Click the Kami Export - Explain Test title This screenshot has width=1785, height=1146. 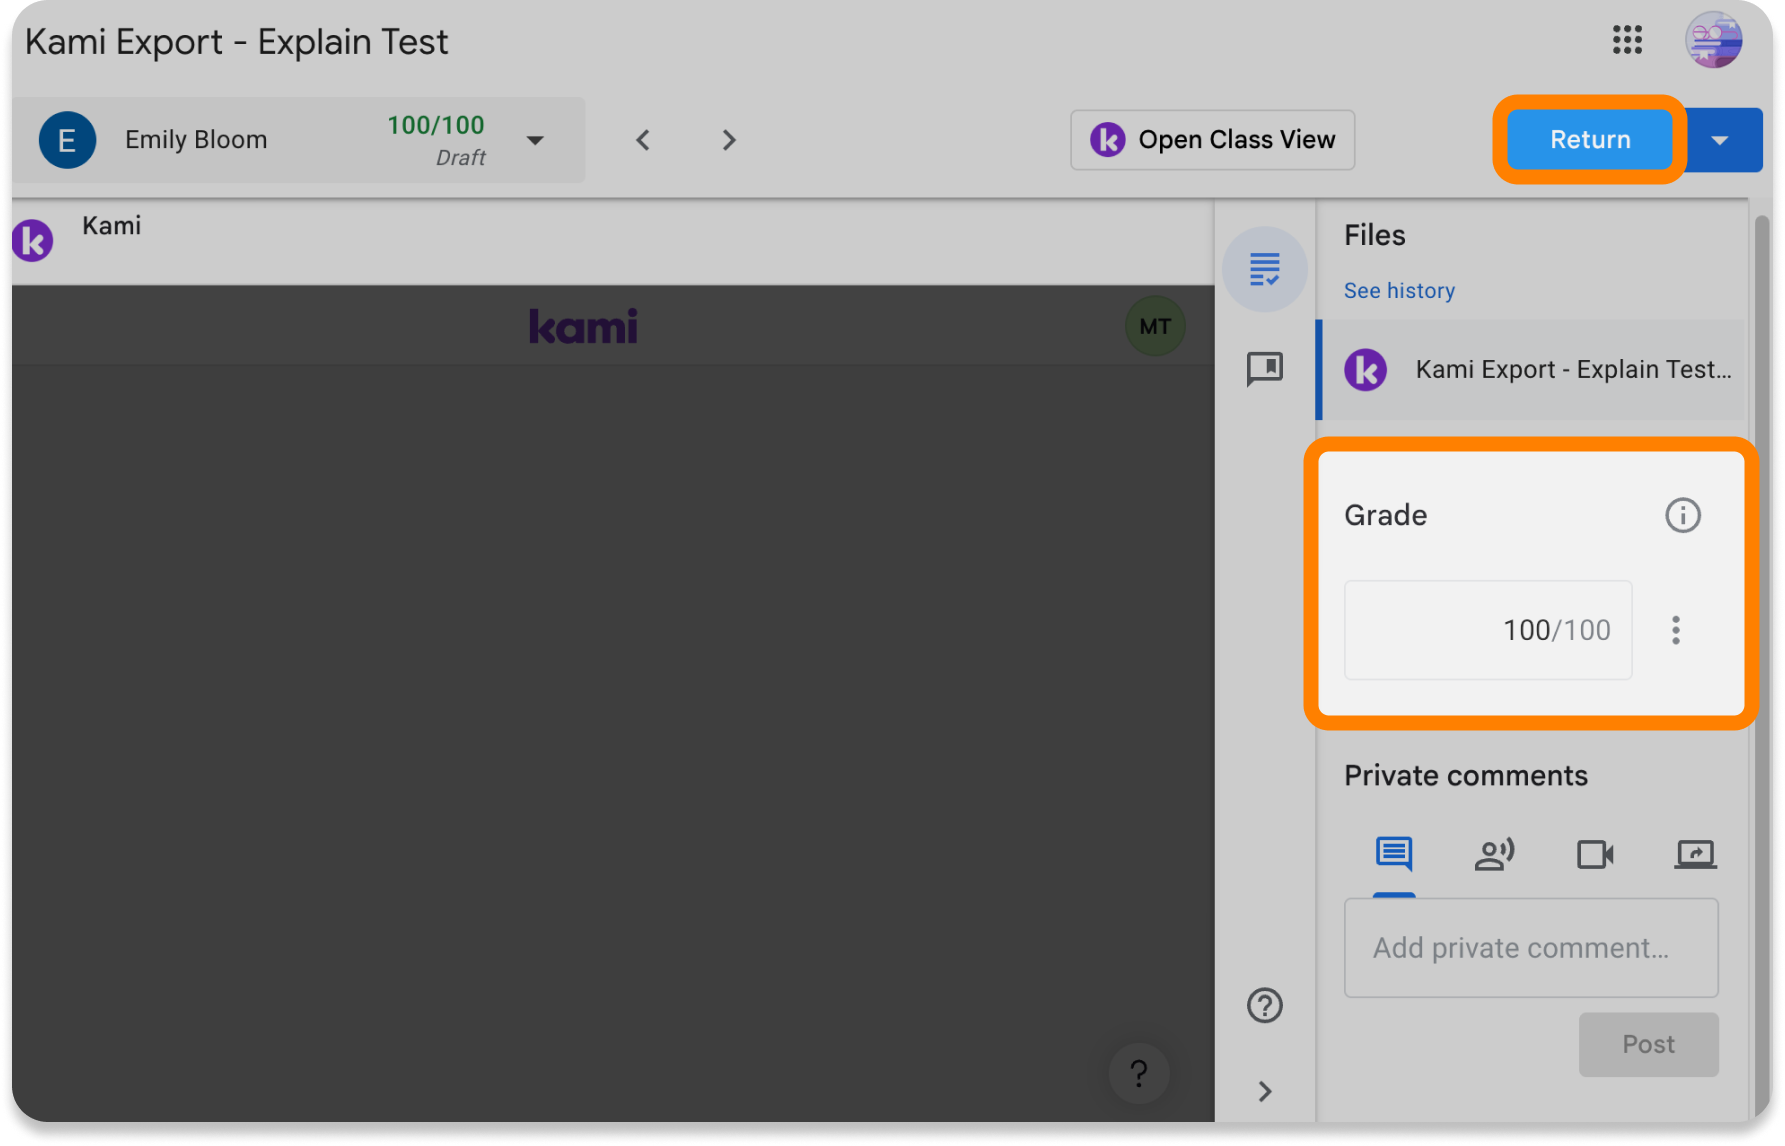[236, 42]
